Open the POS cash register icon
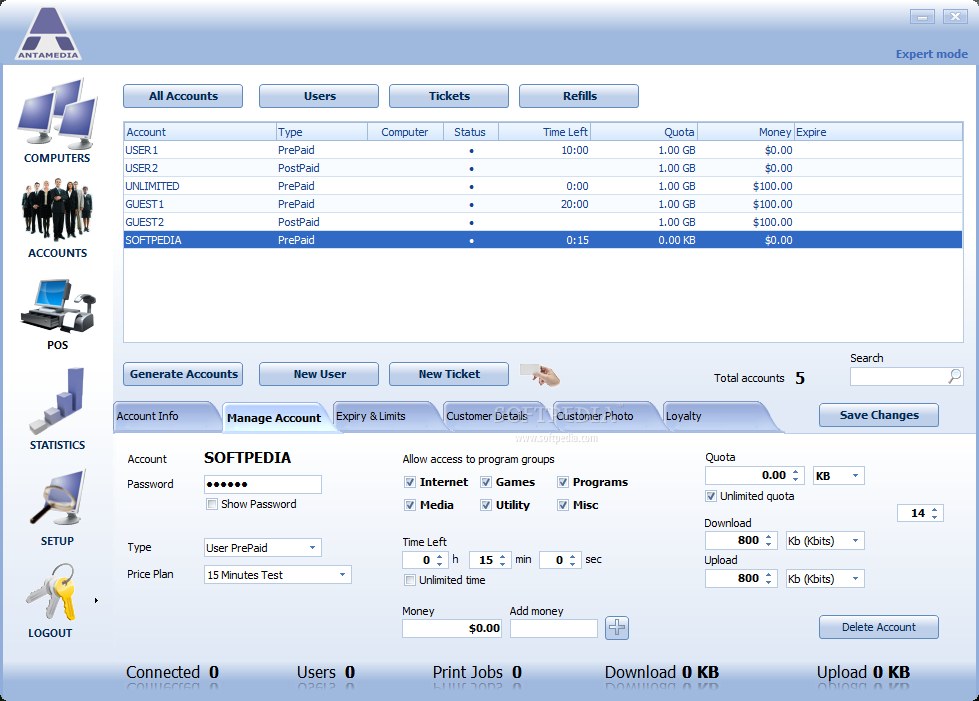The image size is (979, 701). 57,306
